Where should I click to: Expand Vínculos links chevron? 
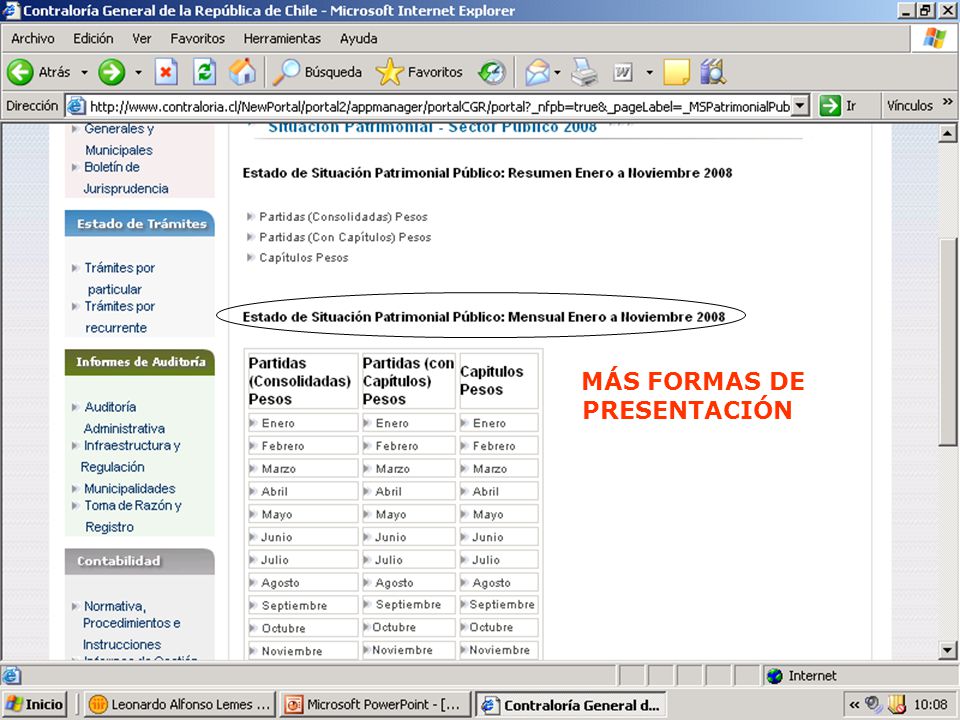948,101
